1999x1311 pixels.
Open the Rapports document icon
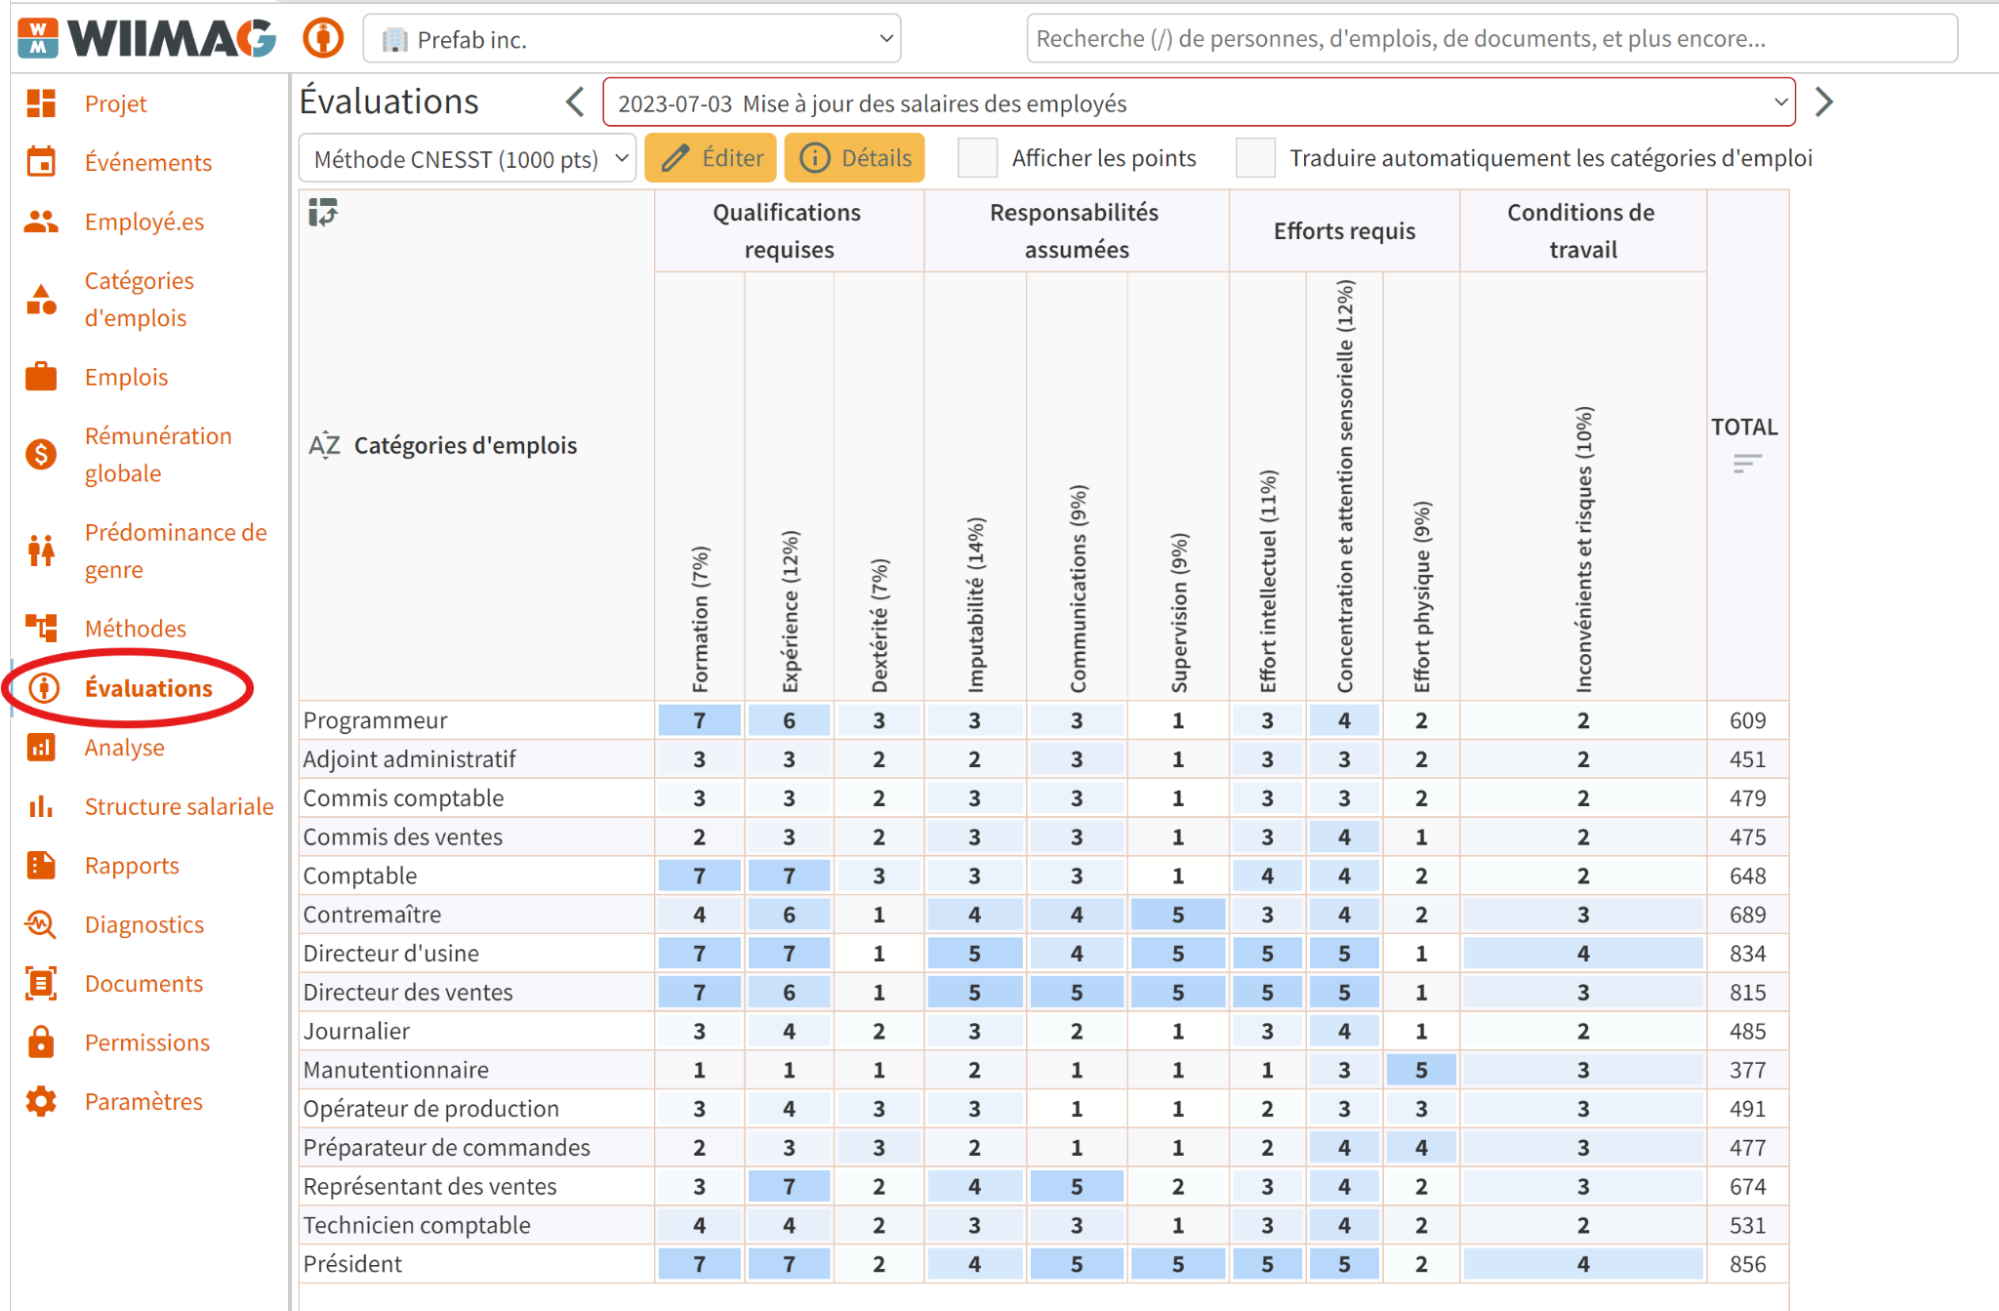click(x=41, y=865)
